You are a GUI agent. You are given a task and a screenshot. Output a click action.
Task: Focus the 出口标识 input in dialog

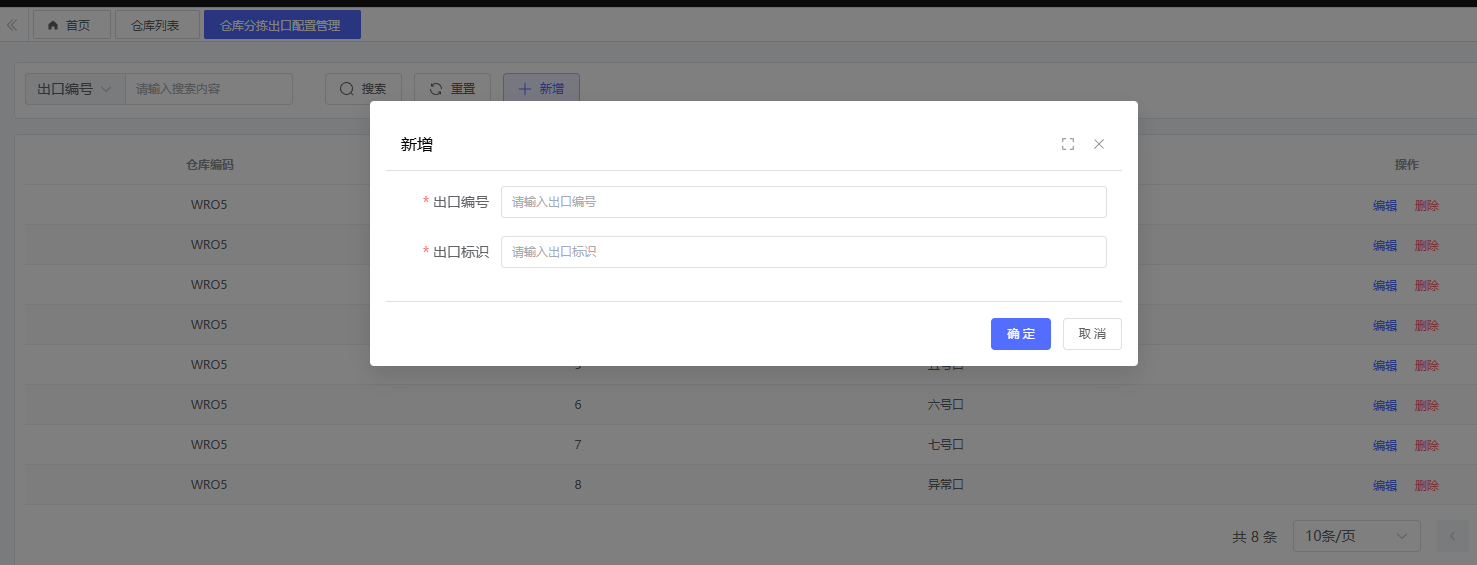click(803, 252)
